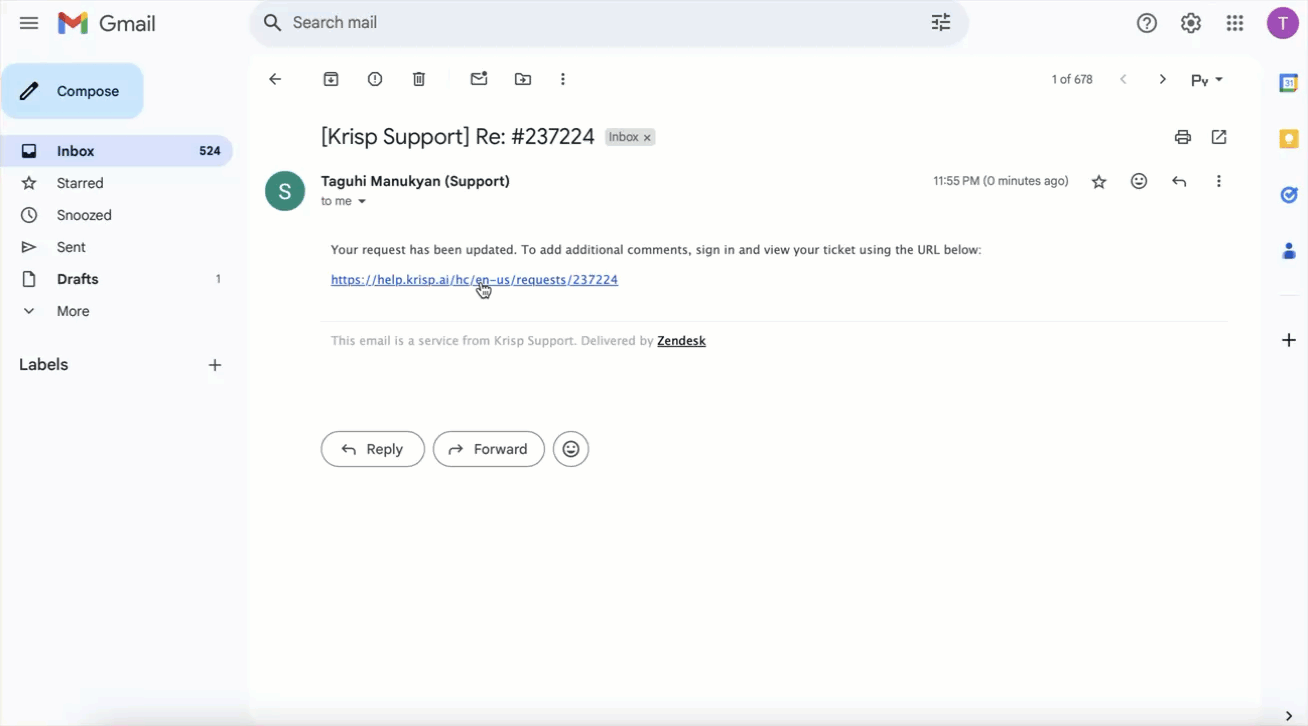Viewport: 1308px width, 726px height.
Task: Open Zendesk link
Action: (x=681, y=341)
